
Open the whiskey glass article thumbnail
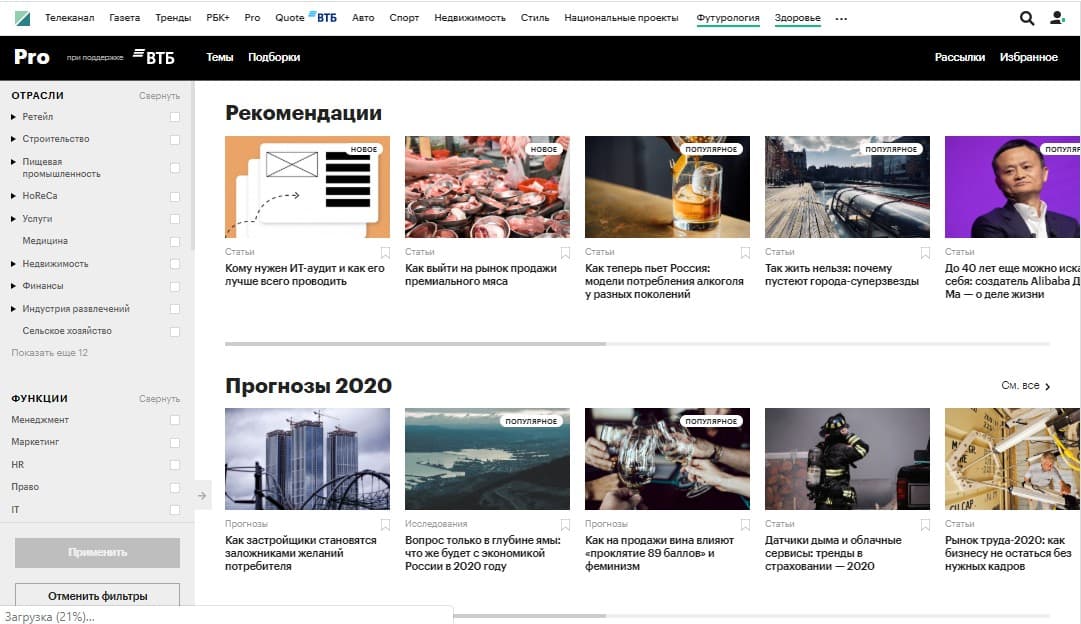point(667,187)
